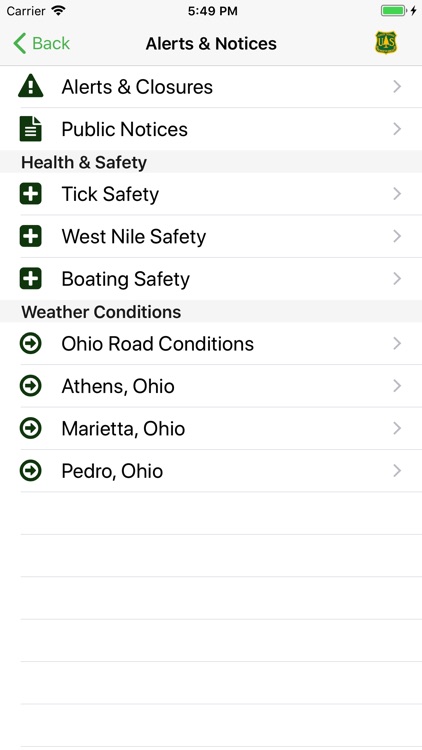
Task: Tap the plus icon beside Boating Safety
Action: (31, 279)
